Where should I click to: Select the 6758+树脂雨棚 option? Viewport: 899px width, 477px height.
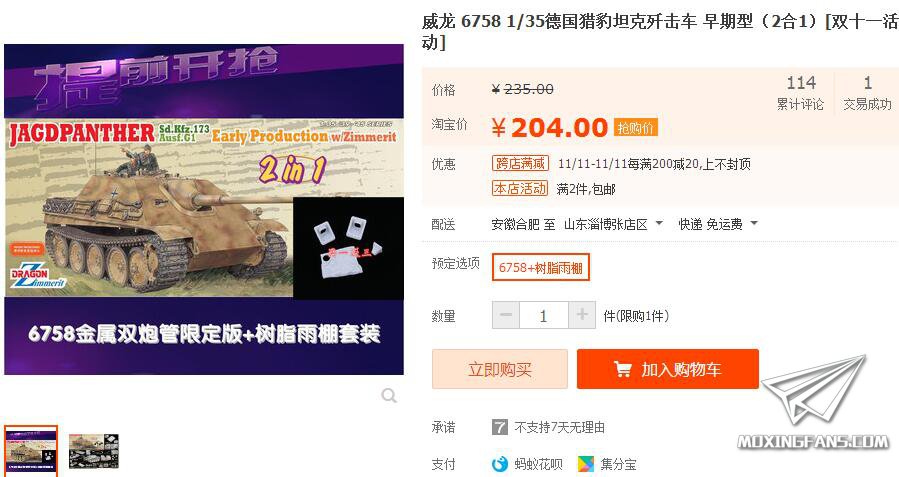pyautogui.click(x=541, y=268)
